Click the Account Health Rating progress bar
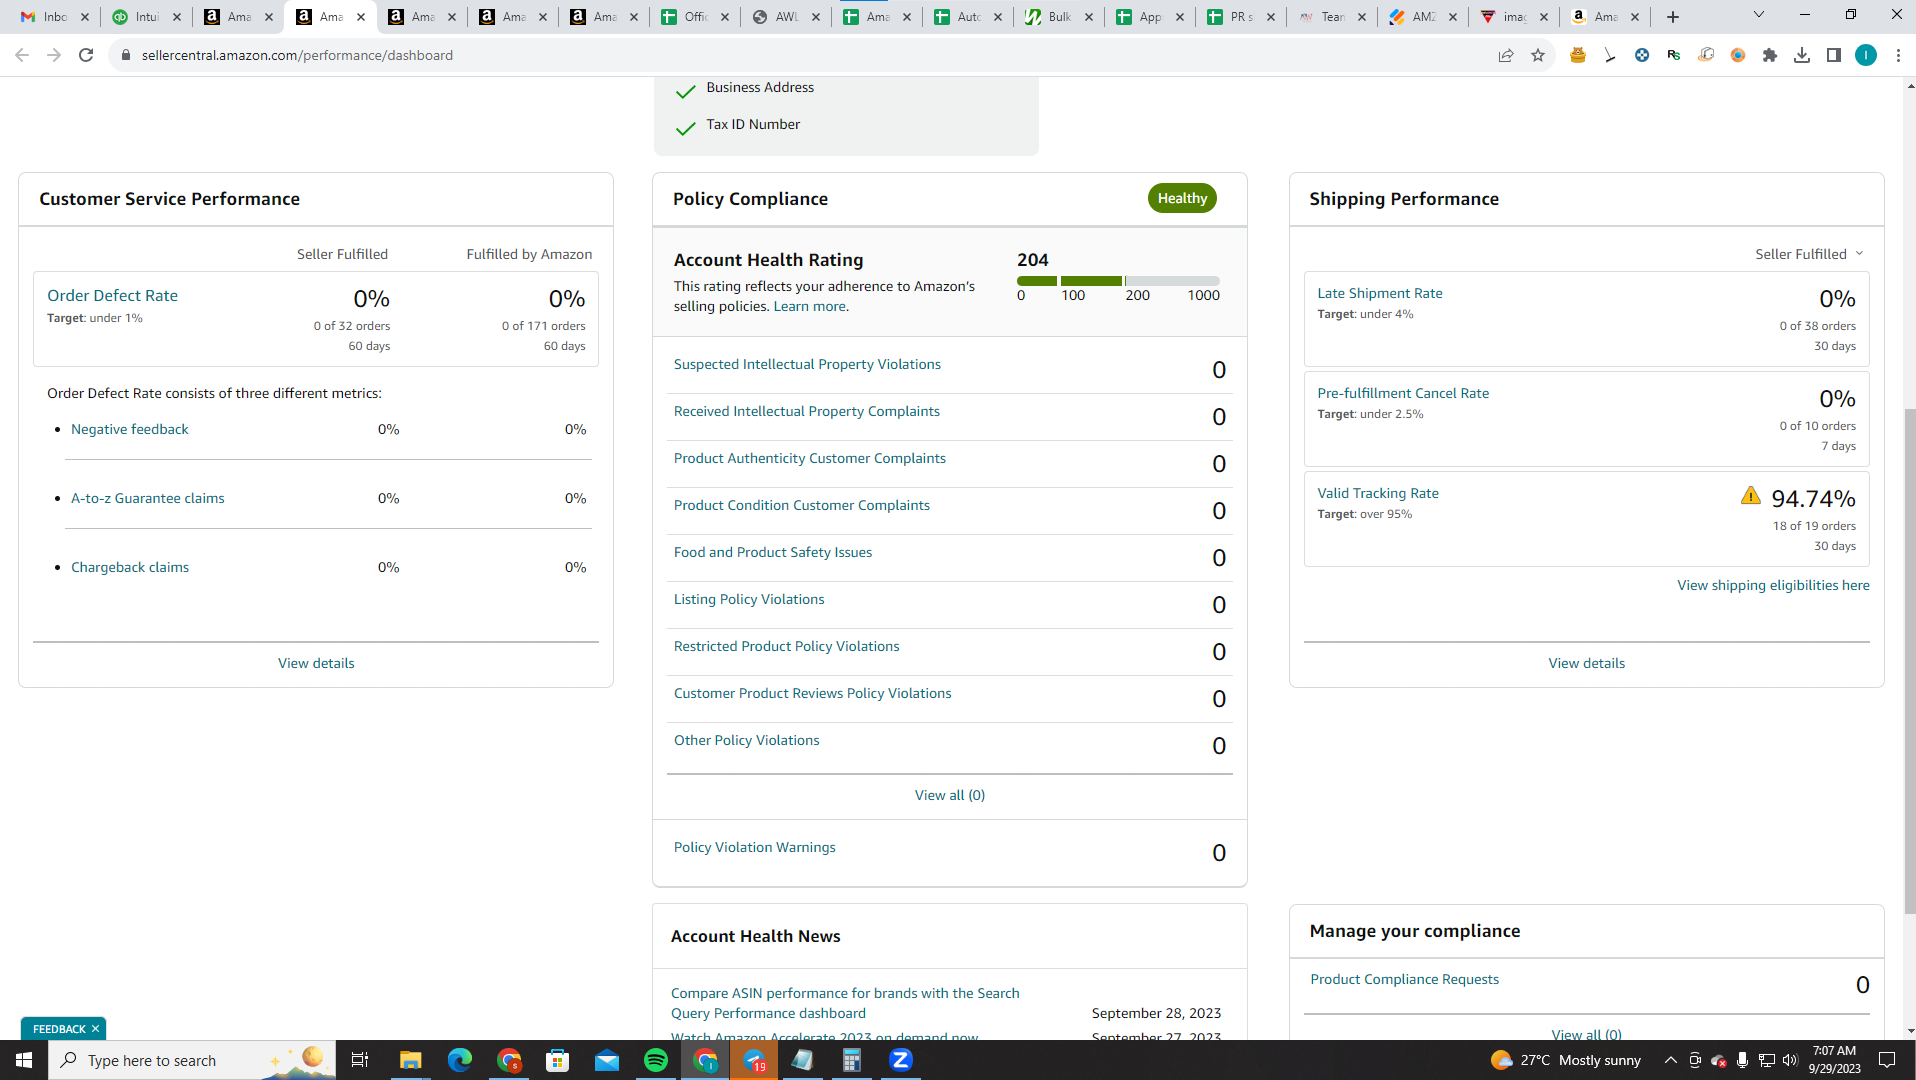Image resolution: width=1916 pixels, height=1080 pixels. 1118,281
